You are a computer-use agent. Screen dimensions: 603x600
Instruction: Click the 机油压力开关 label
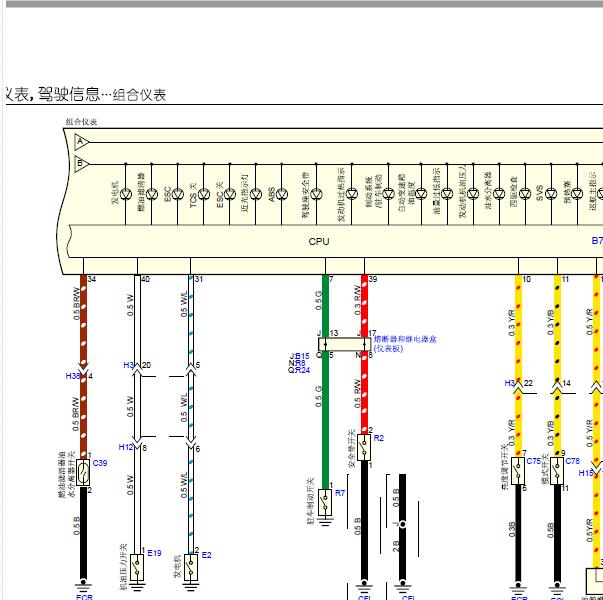[123, 567]
